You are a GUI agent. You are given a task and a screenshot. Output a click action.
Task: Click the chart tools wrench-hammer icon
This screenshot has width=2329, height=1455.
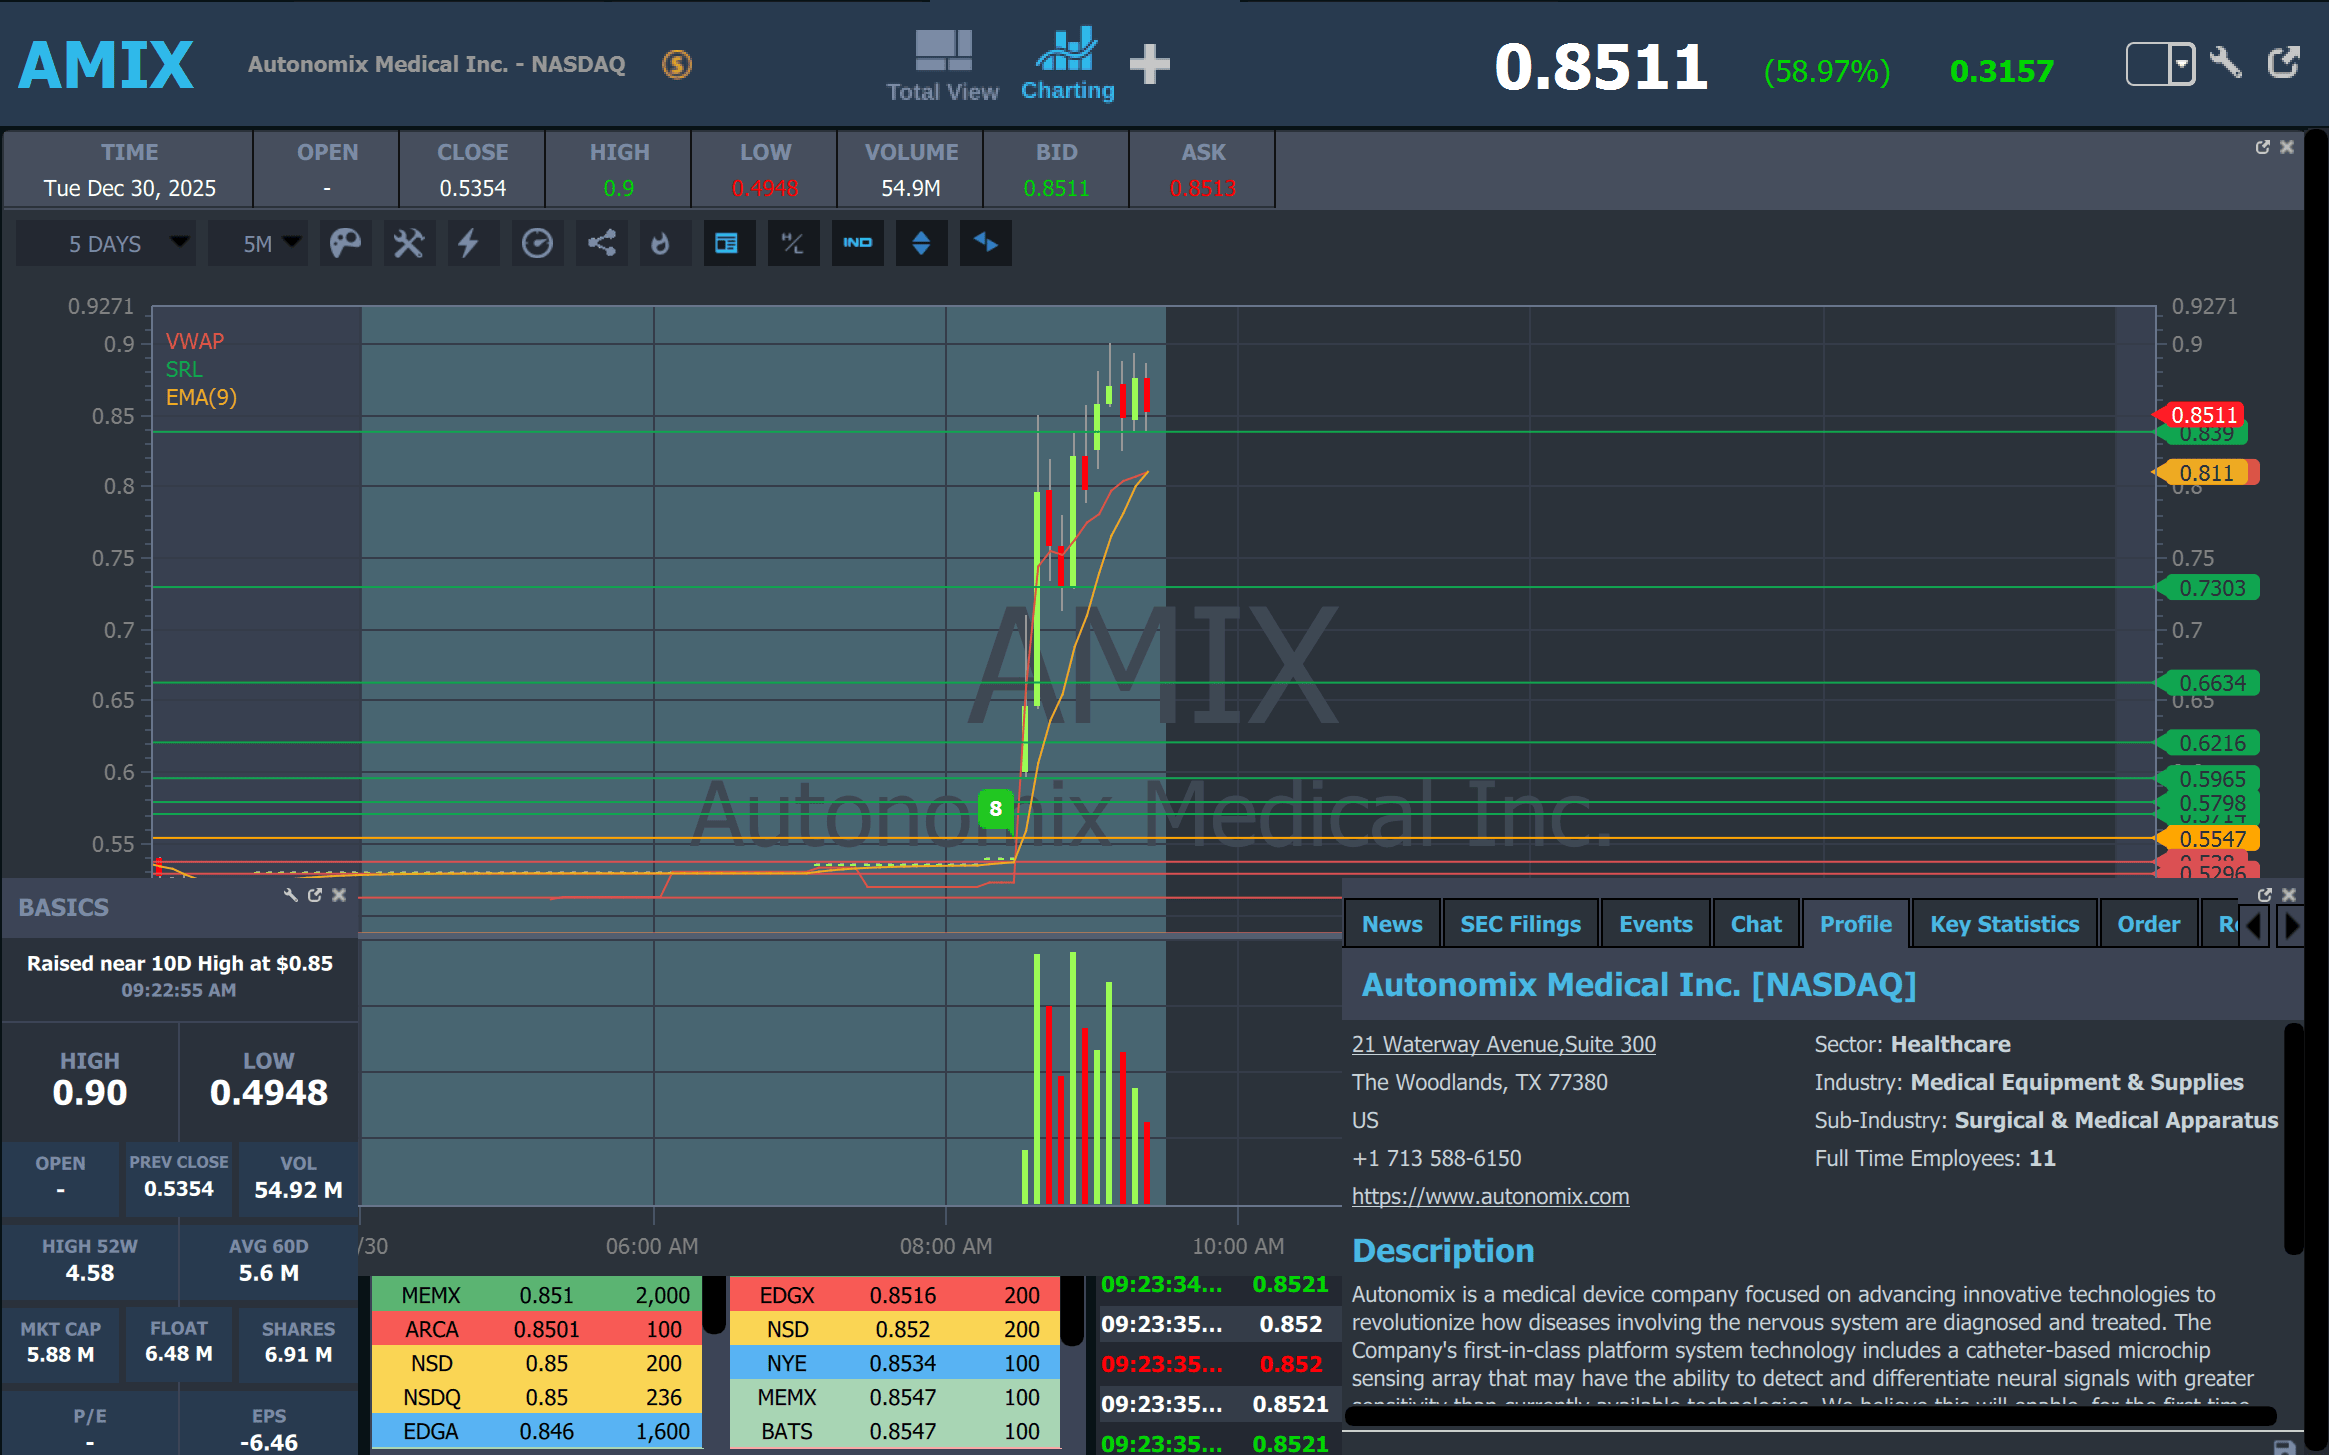click(x=408, y=243)
